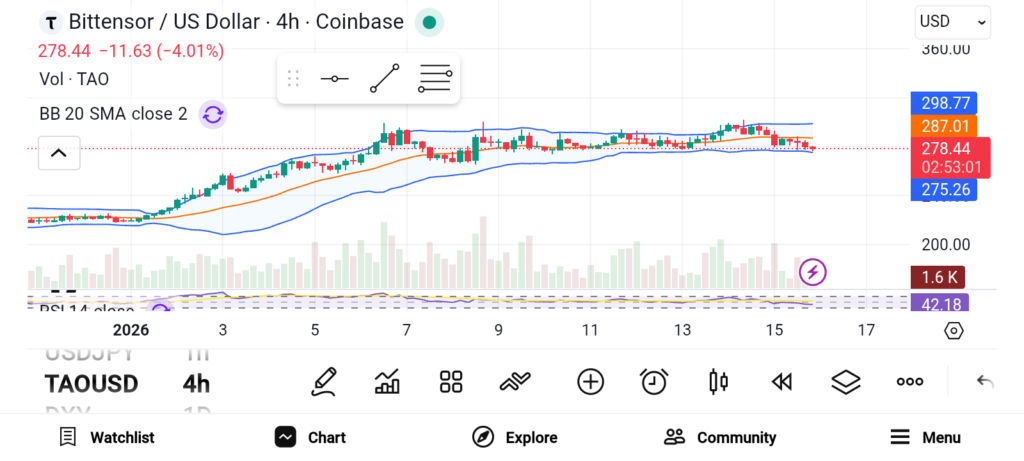Screen dimensions: 1024x461
Task: Collapse the indicator legend with the chevron
Action: coord(59,153)
